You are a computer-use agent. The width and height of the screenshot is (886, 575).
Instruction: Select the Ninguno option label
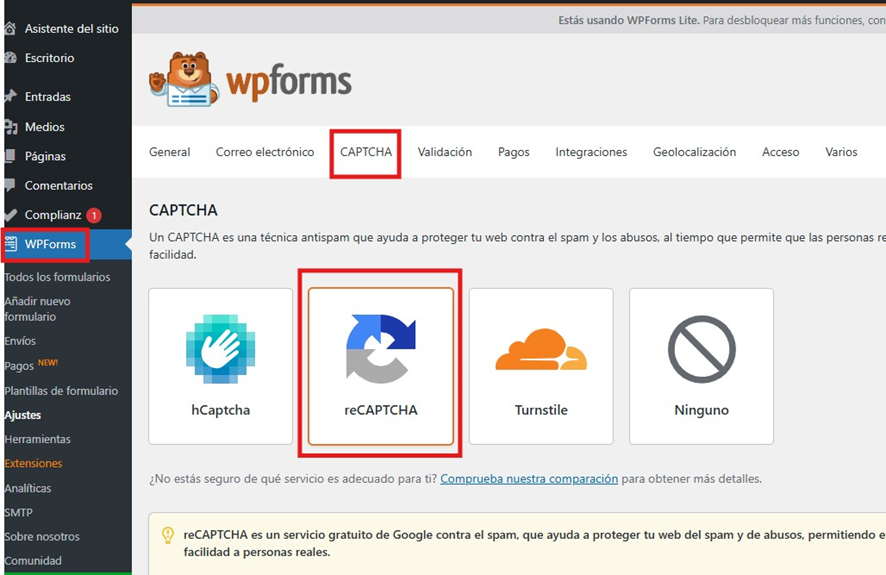coord(701,410)
